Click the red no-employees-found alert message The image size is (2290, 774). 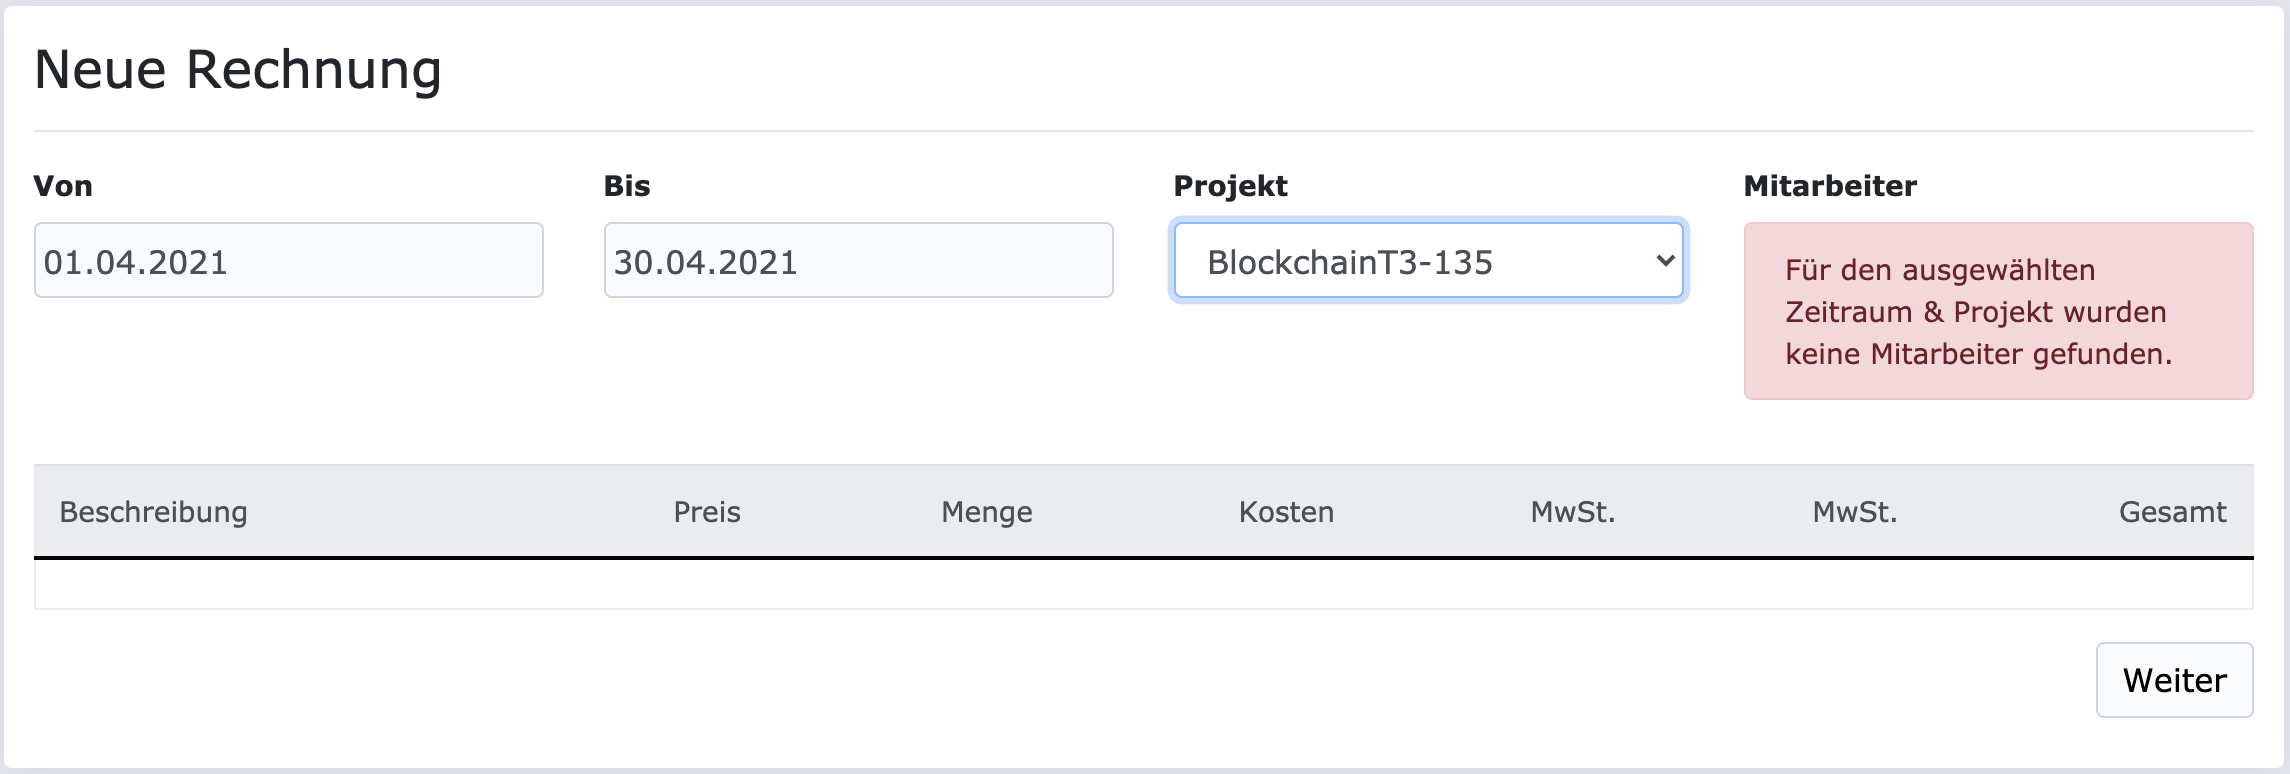pos(1998,311)
